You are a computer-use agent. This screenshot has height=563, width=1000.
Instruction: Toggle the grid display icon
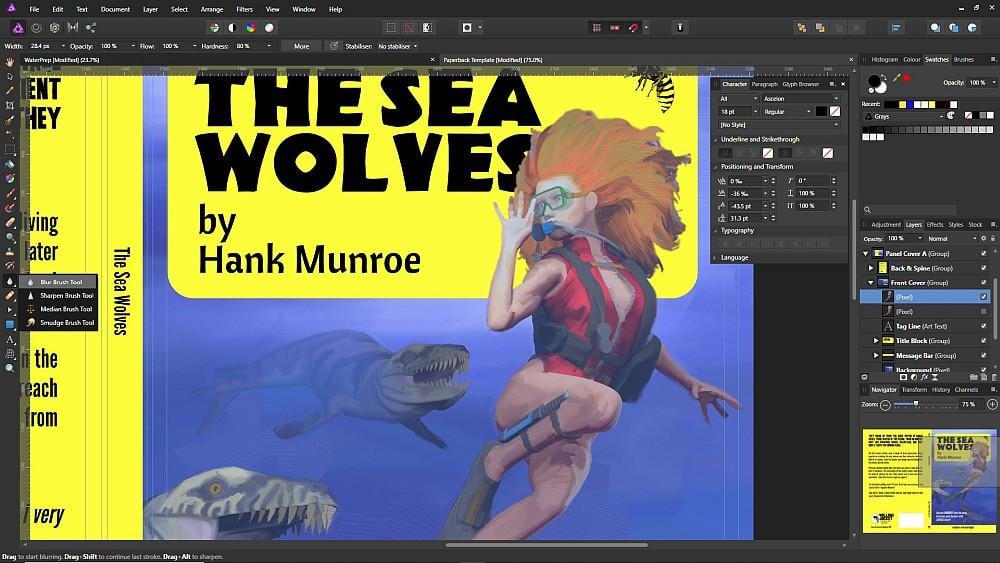point(596,27)
